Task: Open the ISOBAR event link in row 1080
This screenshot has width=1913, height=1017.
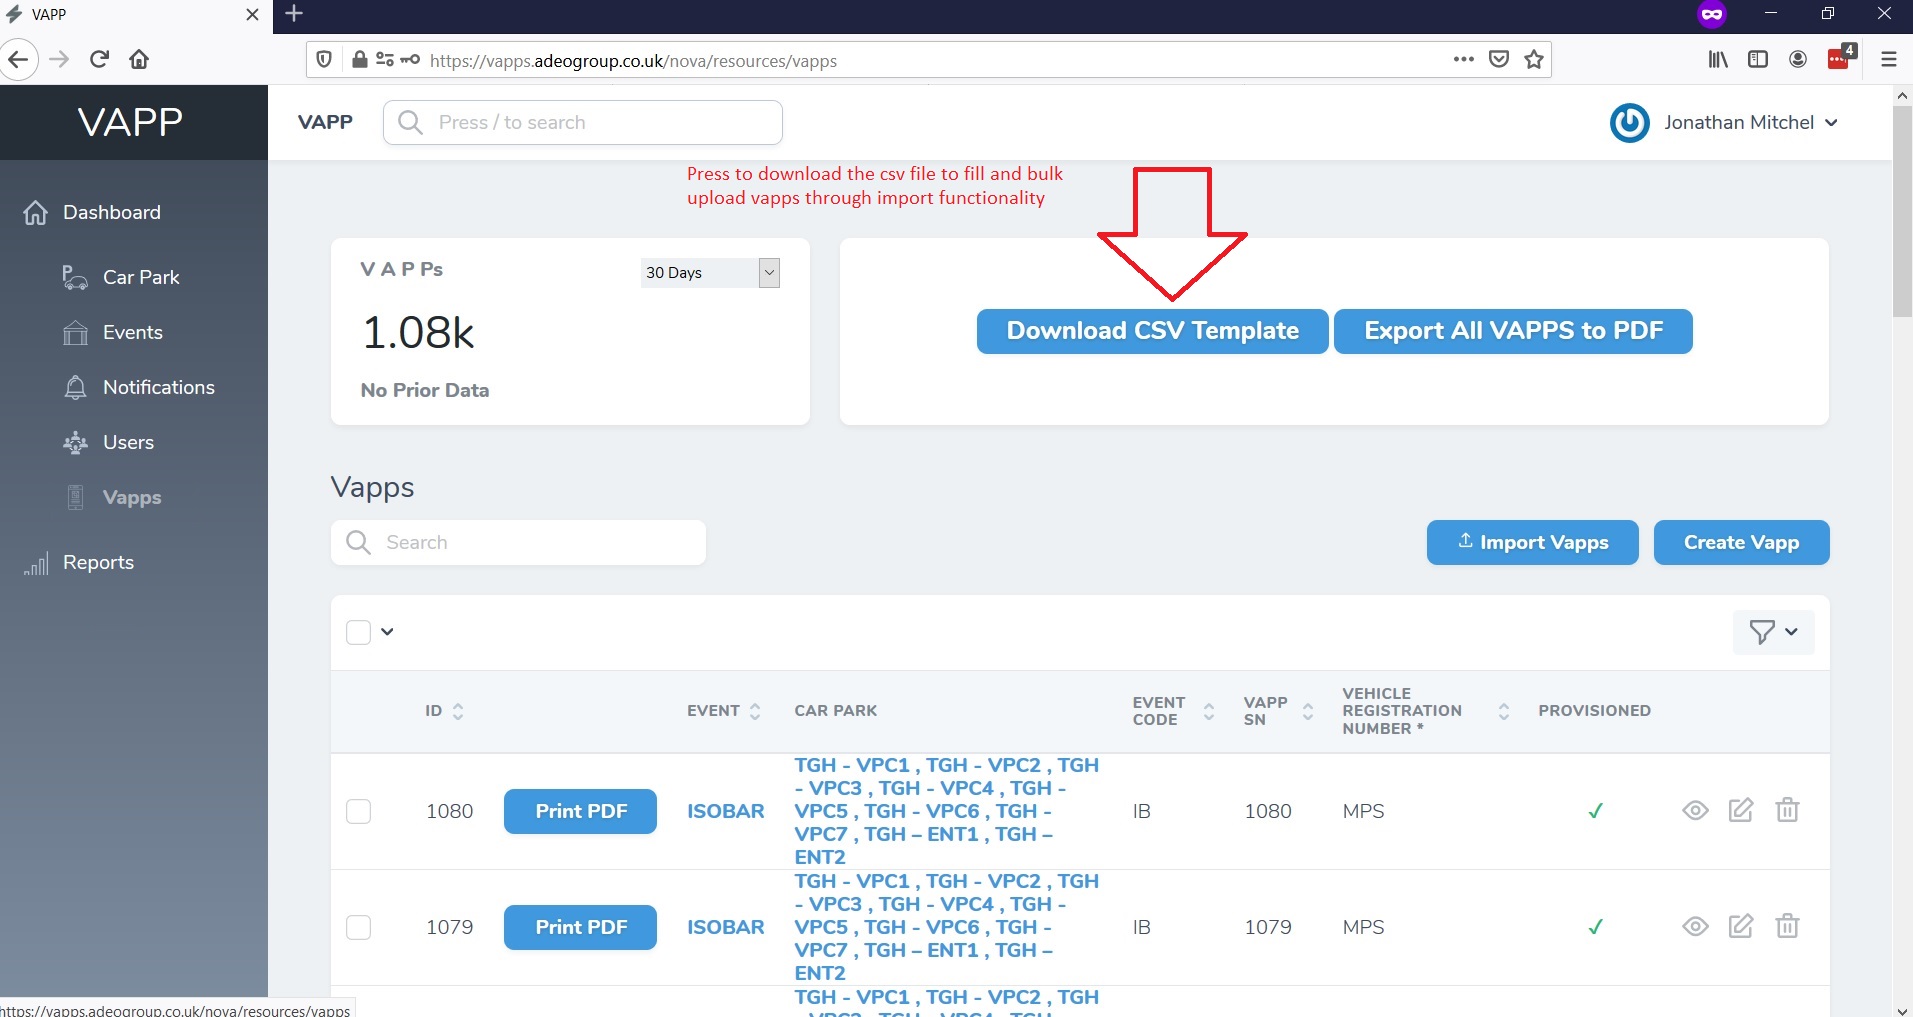Action: click(x=725, y=811)
